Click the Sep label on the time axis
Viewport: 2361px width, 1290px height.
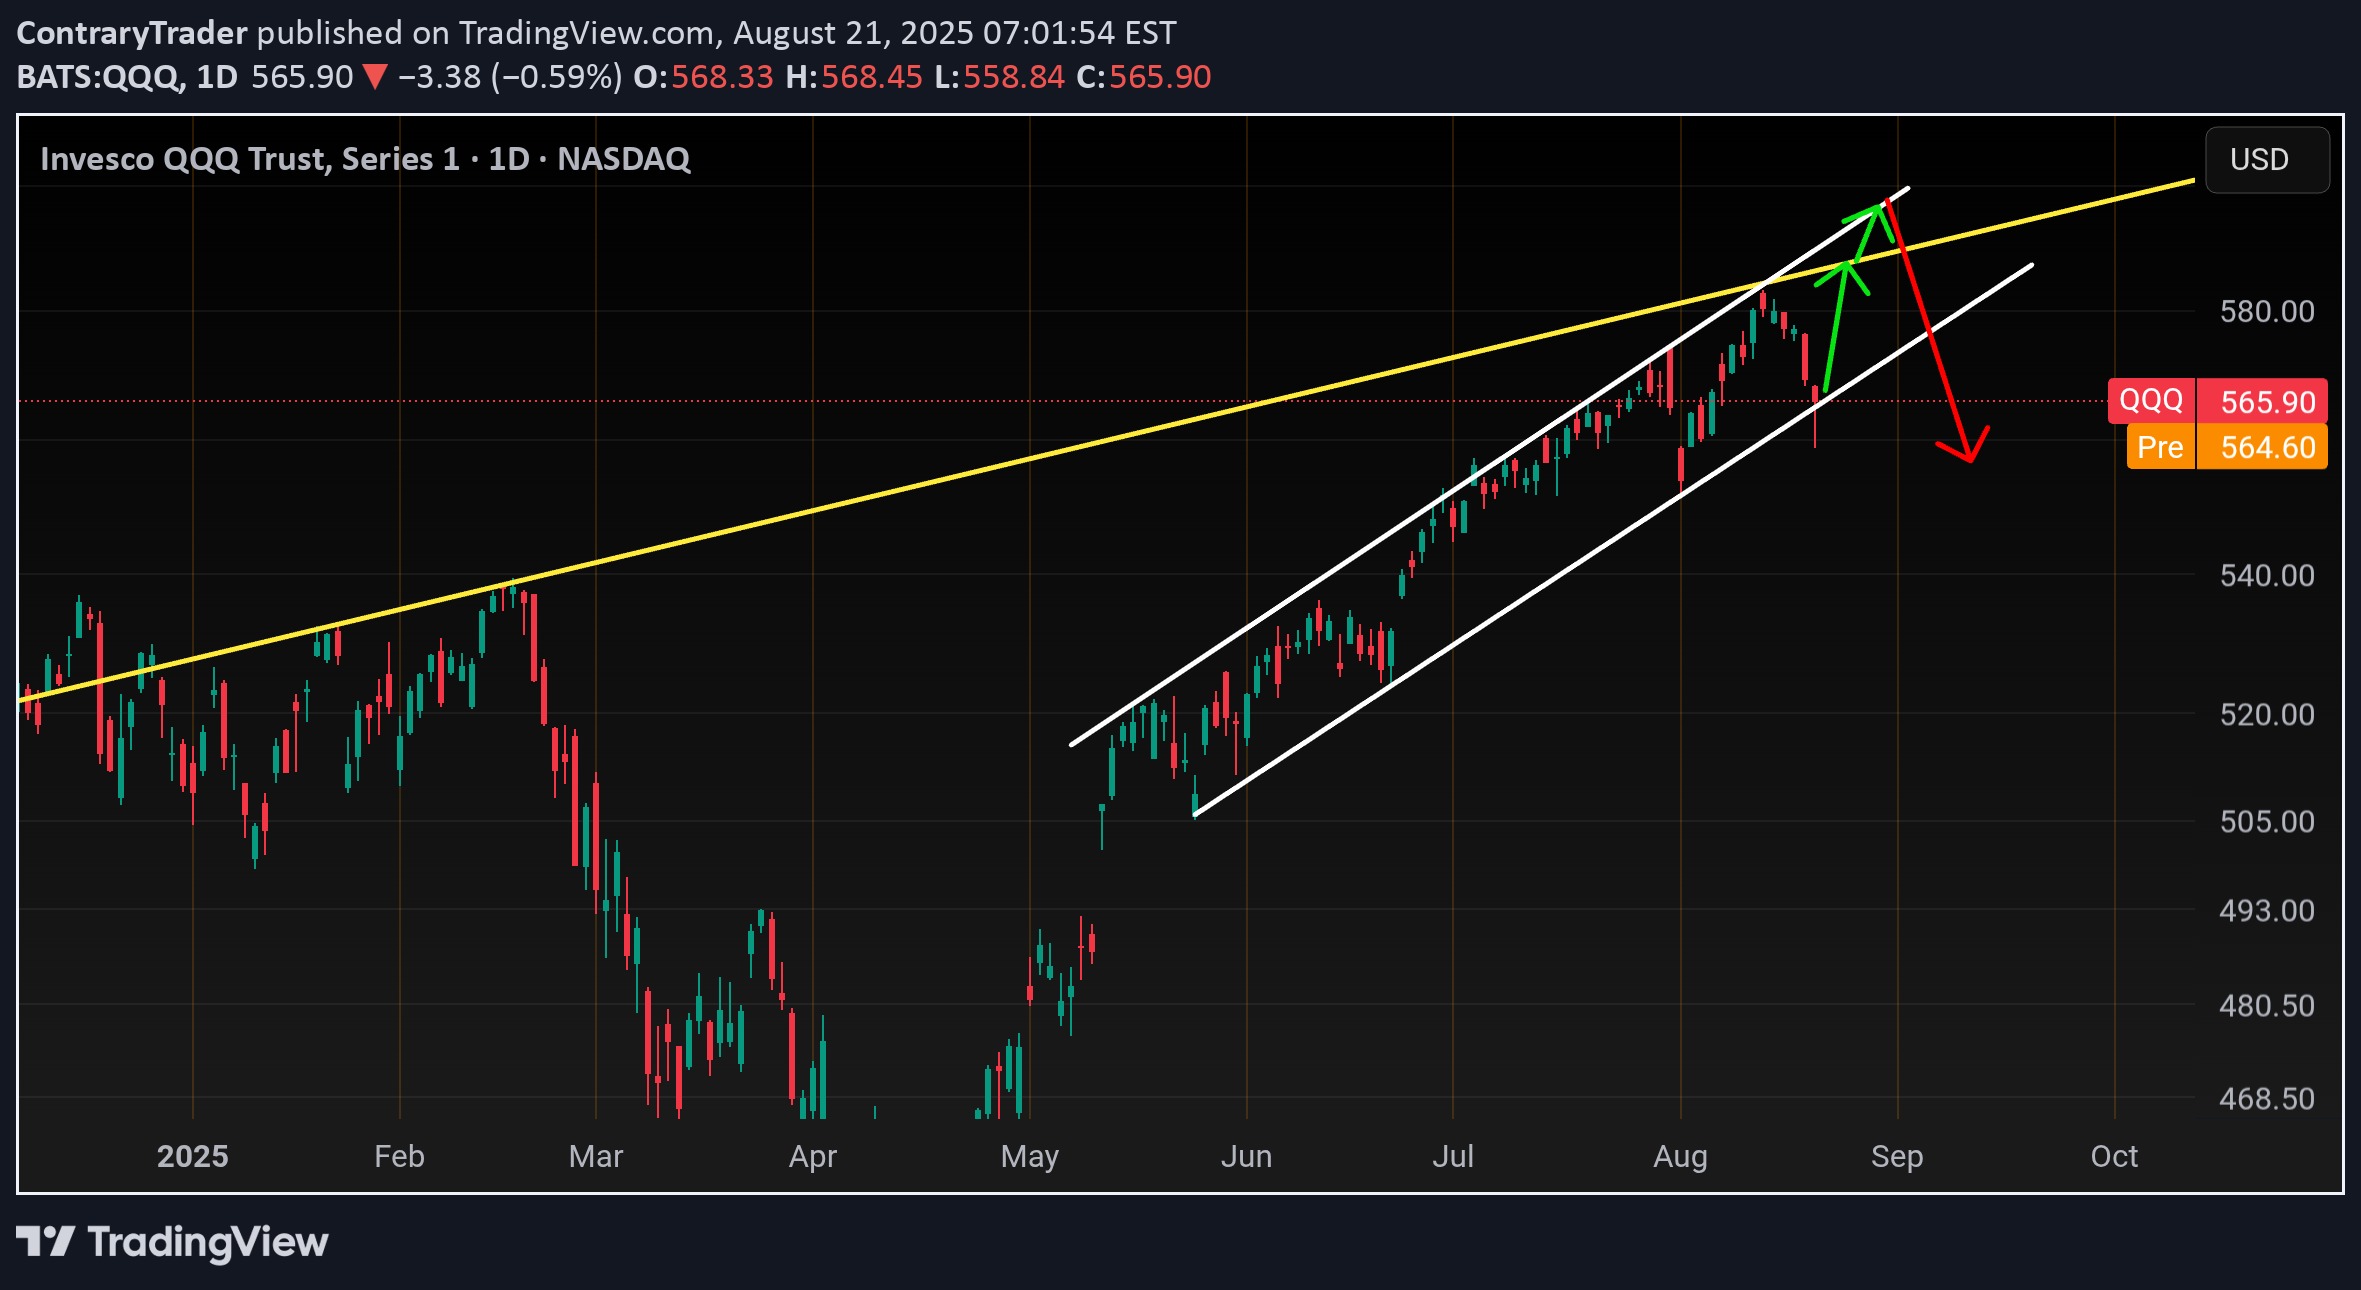coord(1897,1156)
